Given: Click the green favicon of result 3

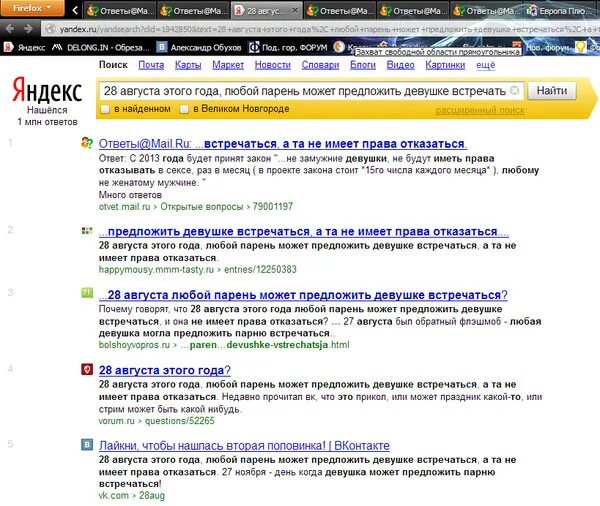Looking at the screenshot, I should (87, 293).
